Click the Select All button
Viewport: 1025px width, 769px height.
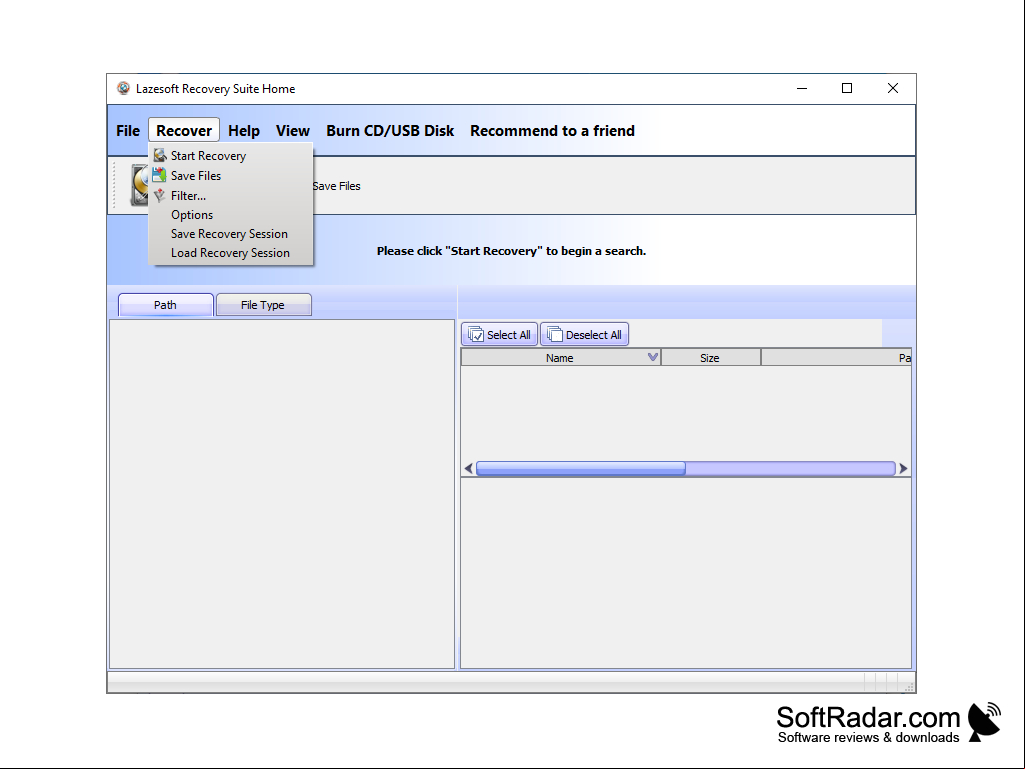click(x=499, y=334)
